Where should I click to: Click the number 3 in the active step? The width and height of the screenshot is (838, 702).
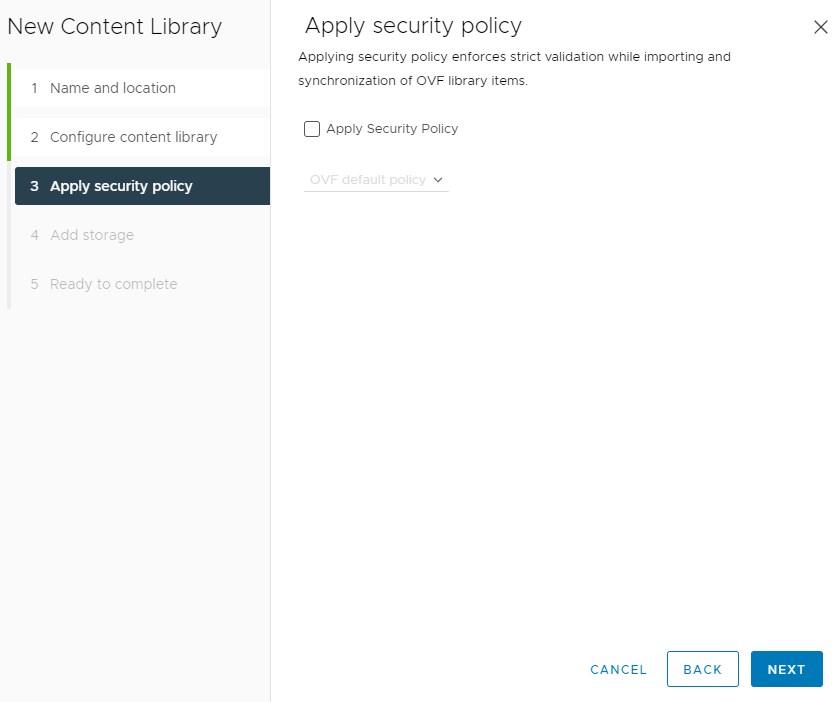pos(34,186)
